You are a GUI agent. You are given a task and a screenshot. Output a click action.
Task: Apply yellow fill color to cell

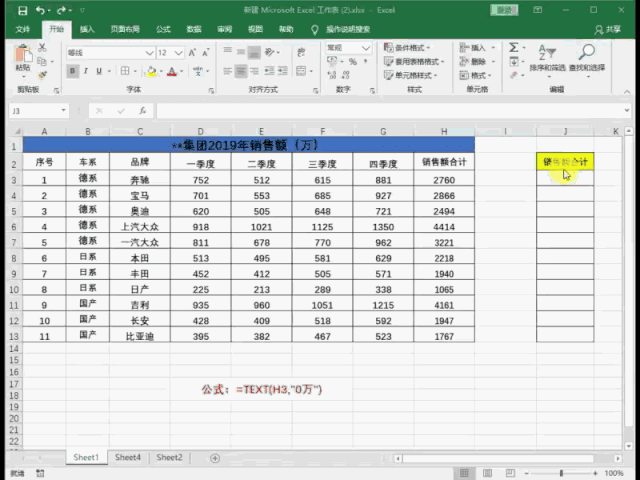151,71
